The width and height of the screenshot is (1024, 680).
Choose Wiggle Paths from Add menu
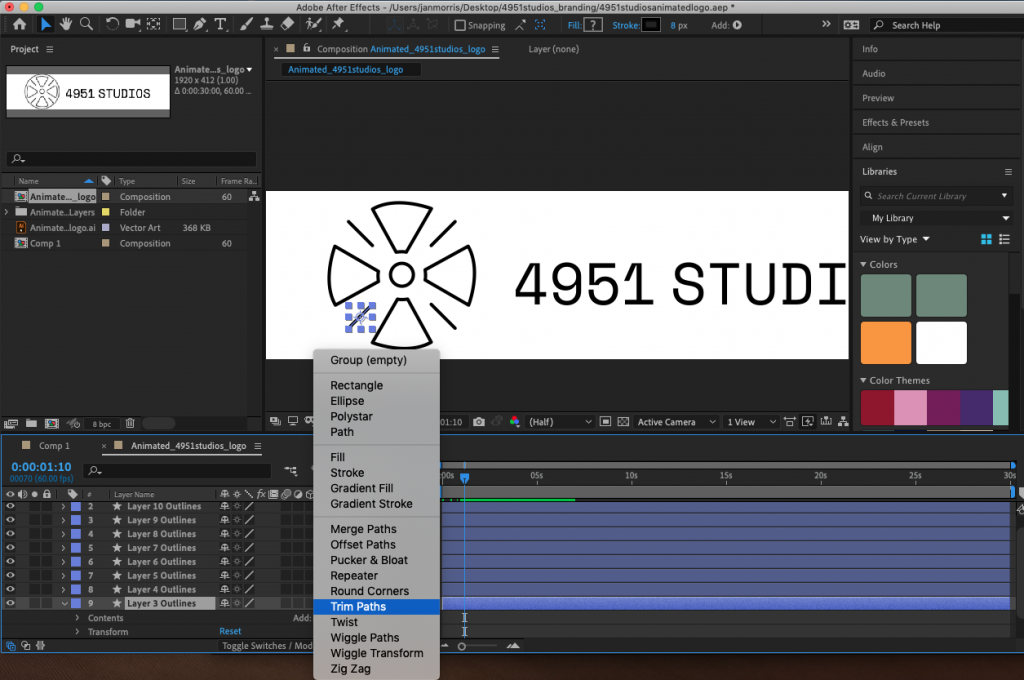pos(376,638)
